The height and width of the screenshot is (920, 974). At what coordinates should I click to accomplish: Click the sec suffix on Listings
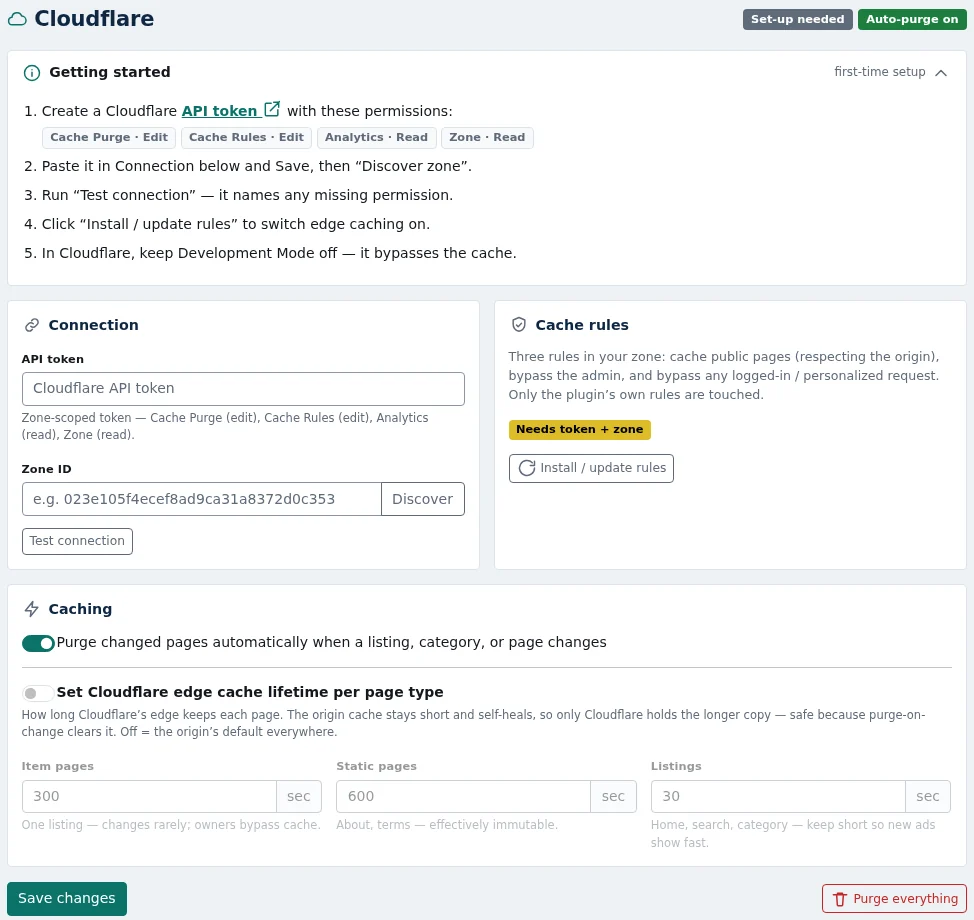928,796
